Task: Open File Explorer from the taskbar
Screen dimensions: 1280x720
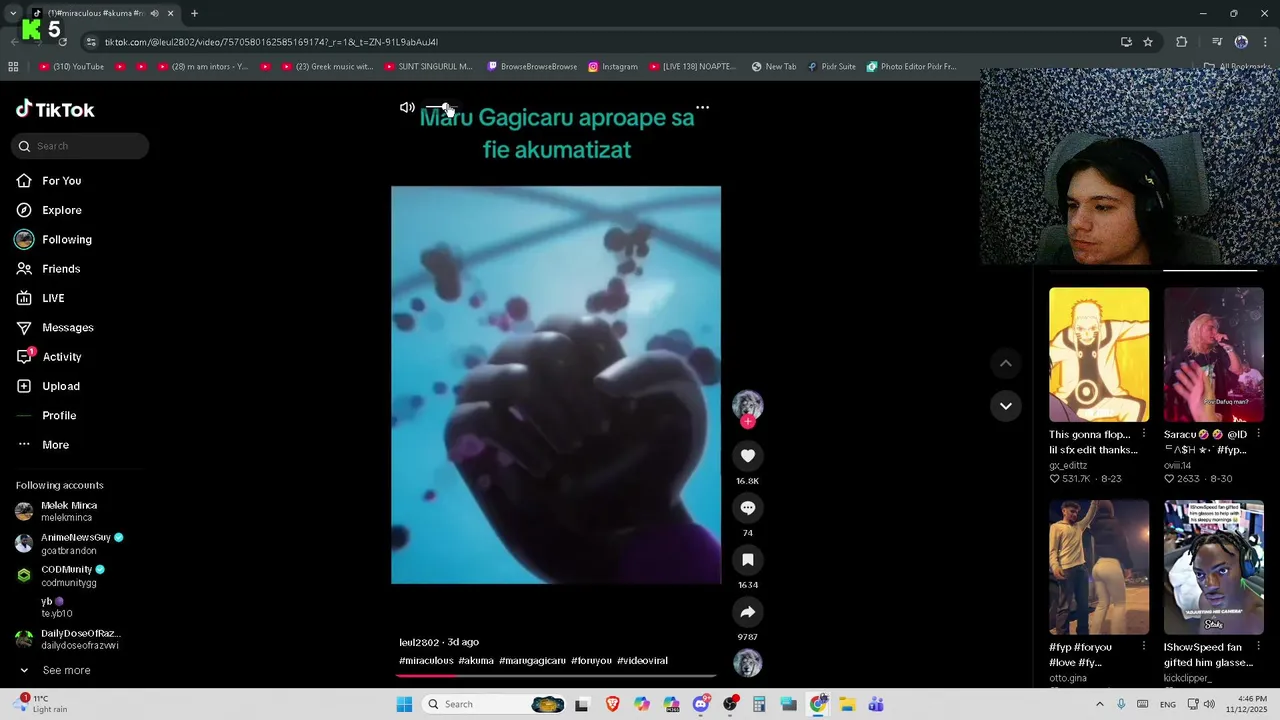Action: 847,704
